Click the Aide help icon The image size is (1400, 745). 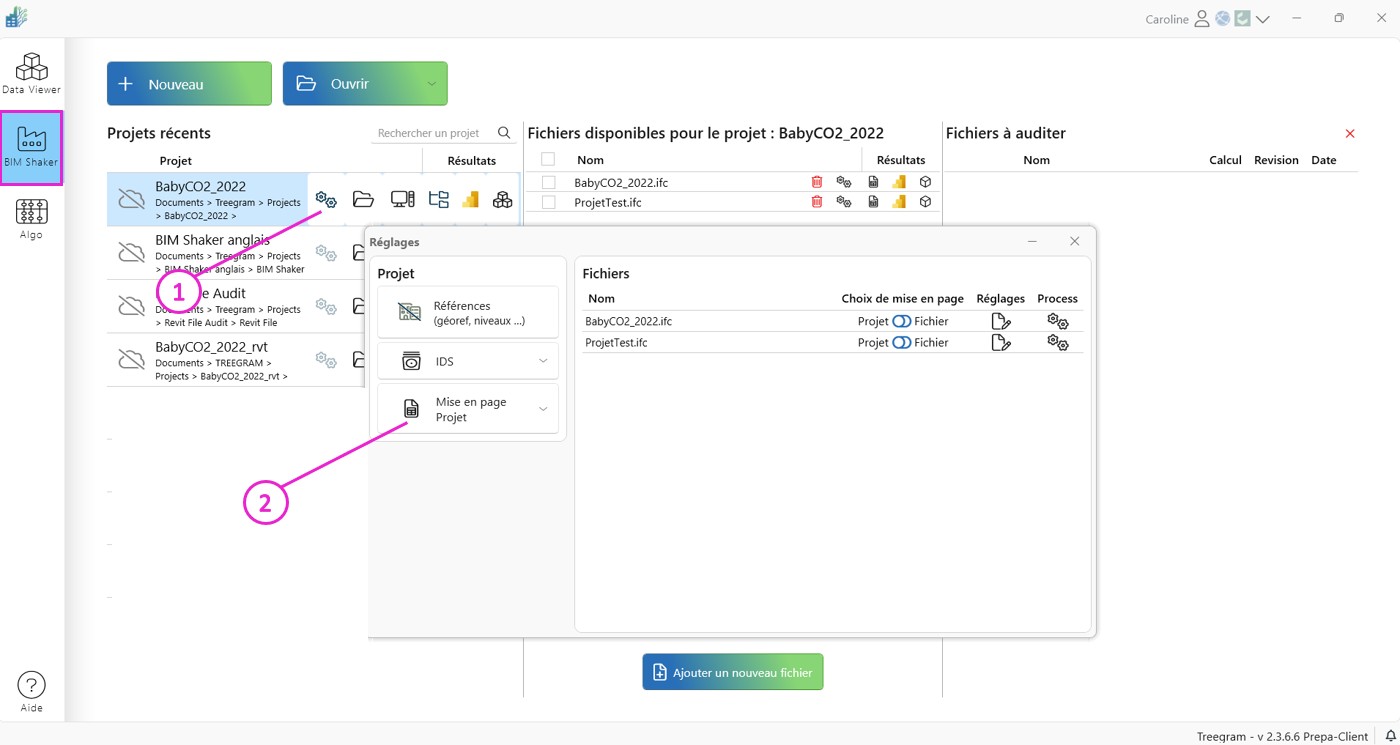(x=31, y=691)
